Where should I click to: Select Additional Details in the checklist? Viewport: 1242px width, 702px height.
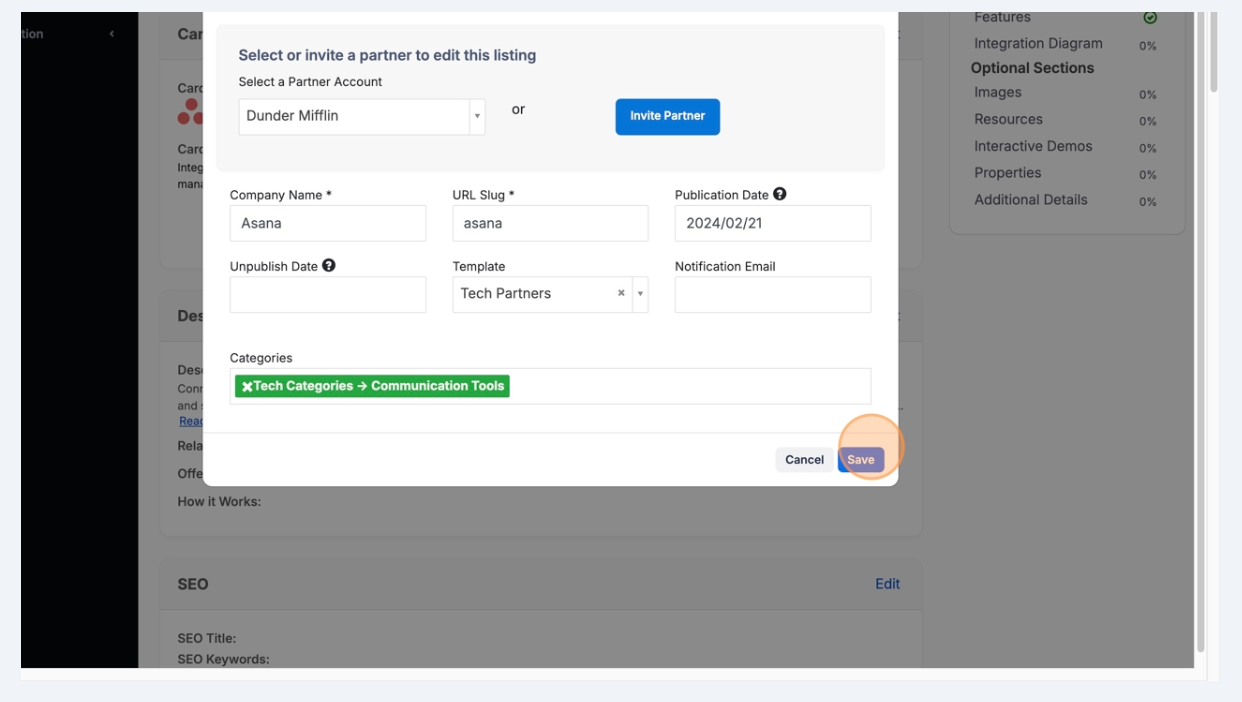point(1030,200)
